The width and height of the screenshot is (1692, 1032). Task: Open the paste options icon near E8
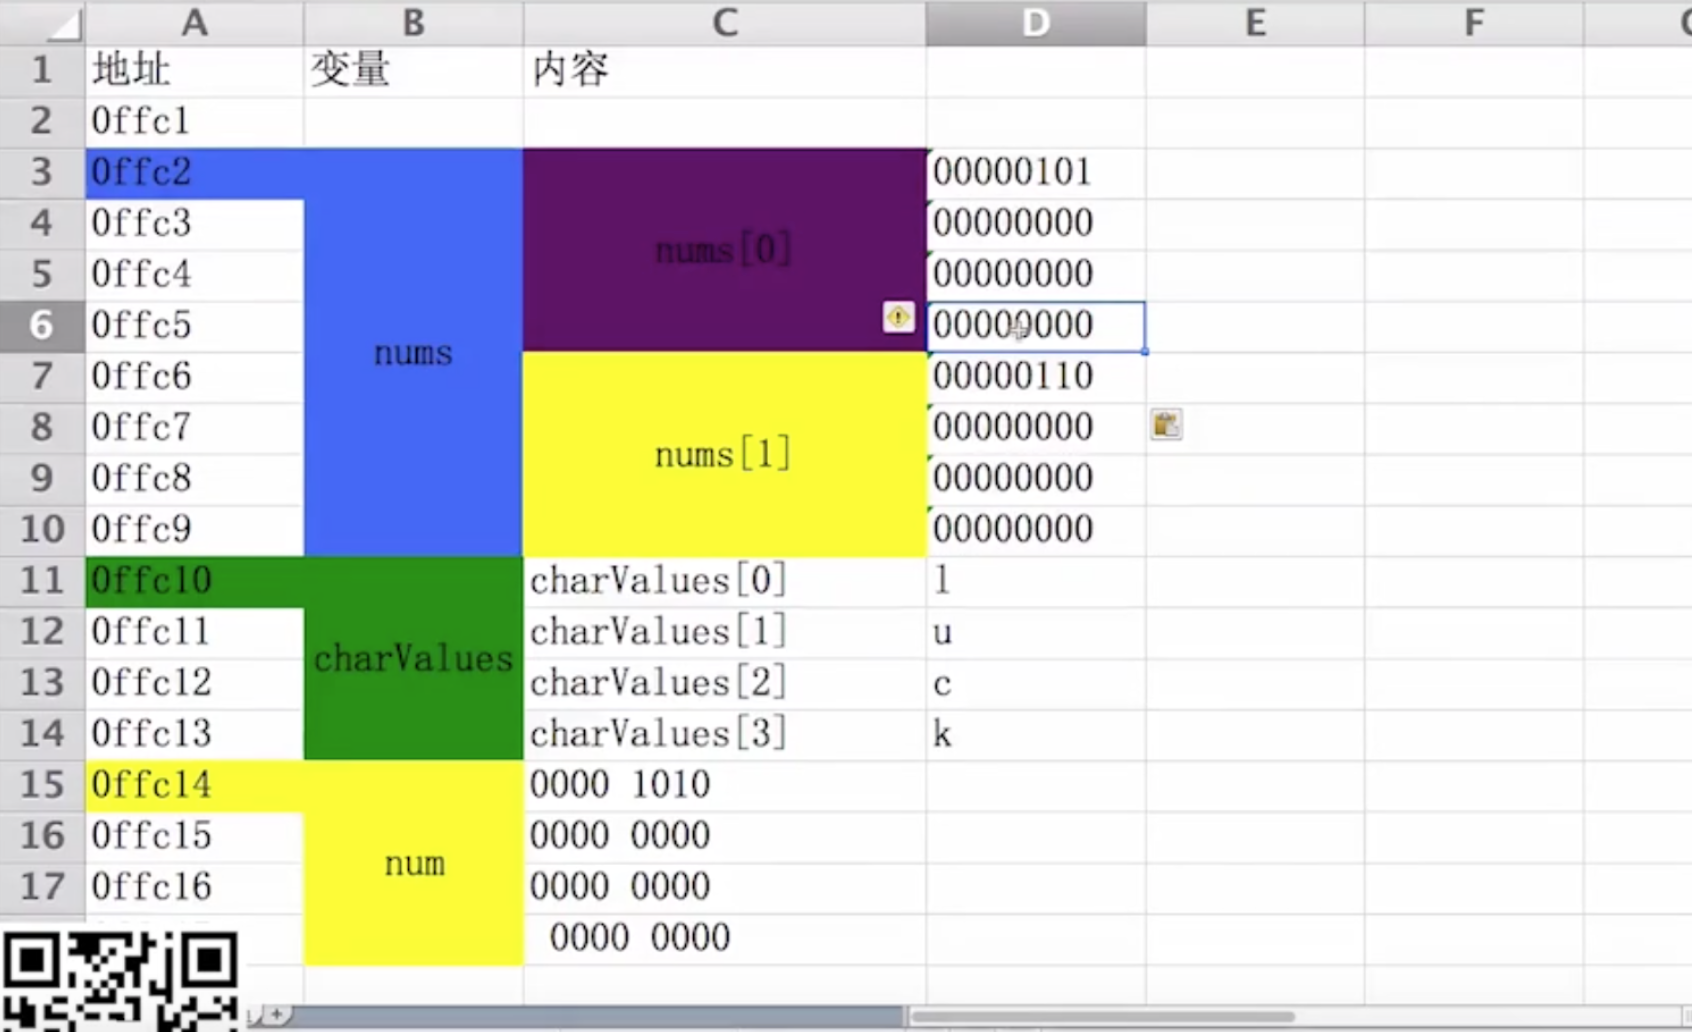[x=1166, y=425]
